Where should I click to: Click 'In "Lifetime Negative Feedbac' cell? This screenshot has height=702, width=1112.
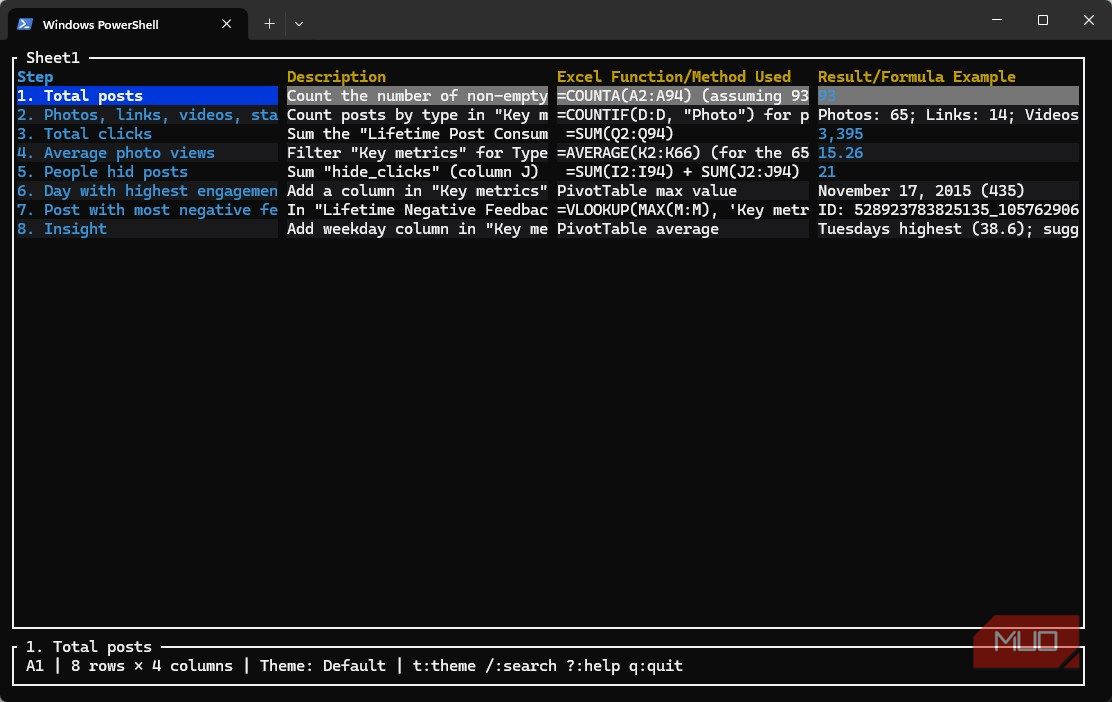coord(417,210)
